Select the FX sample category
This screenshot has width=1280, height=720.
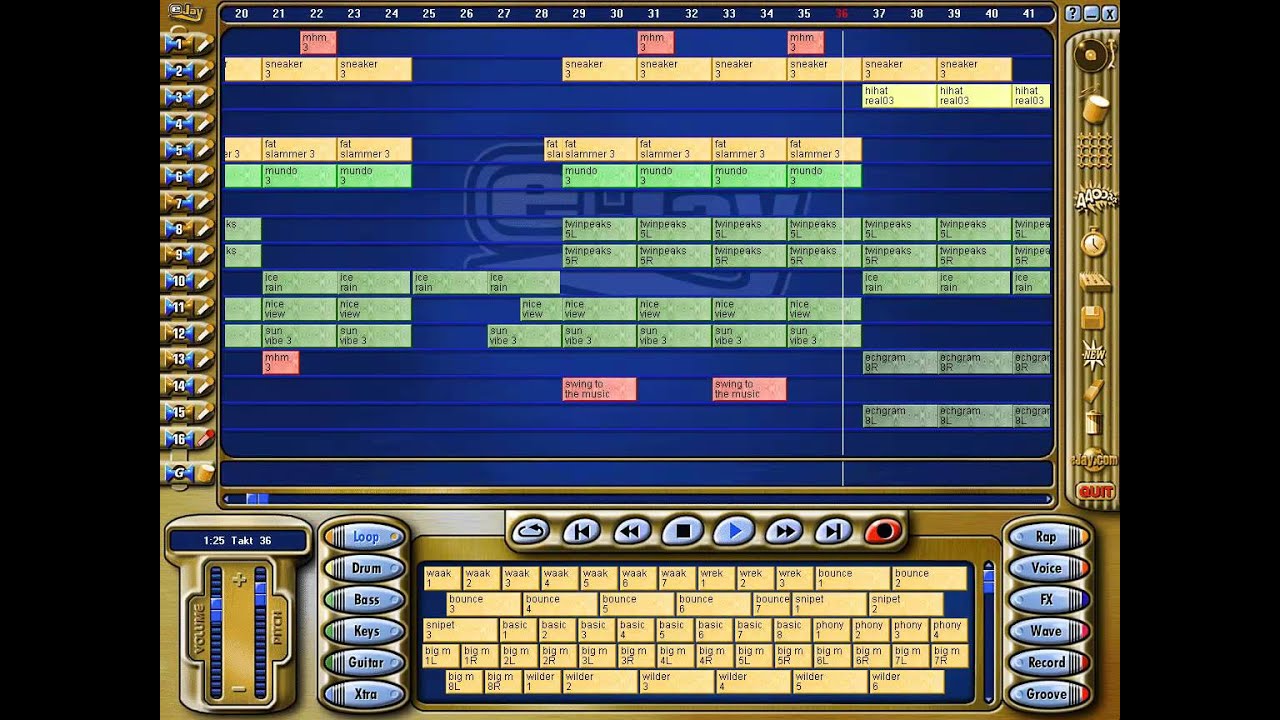coord(1049,600)
